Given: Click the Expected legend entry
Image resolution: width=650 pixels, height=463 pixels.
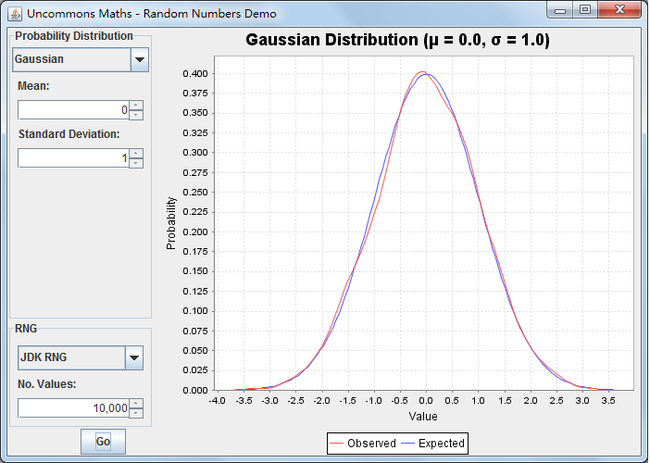Looking at the screenshot, I should (x=433, y=444).
